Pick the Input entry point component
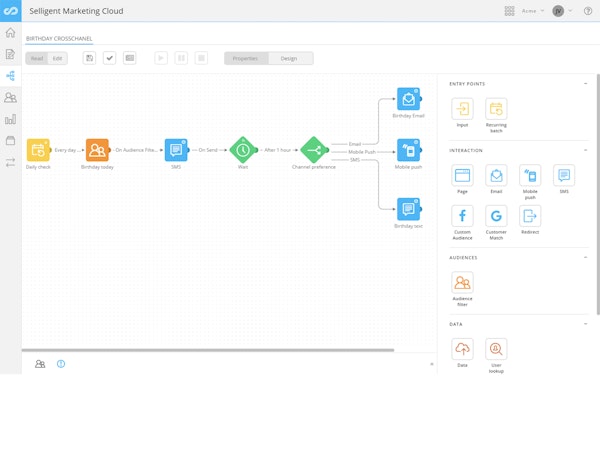Image resolution: width=600 pixels, height=450 pixels. tap(462, 109)
